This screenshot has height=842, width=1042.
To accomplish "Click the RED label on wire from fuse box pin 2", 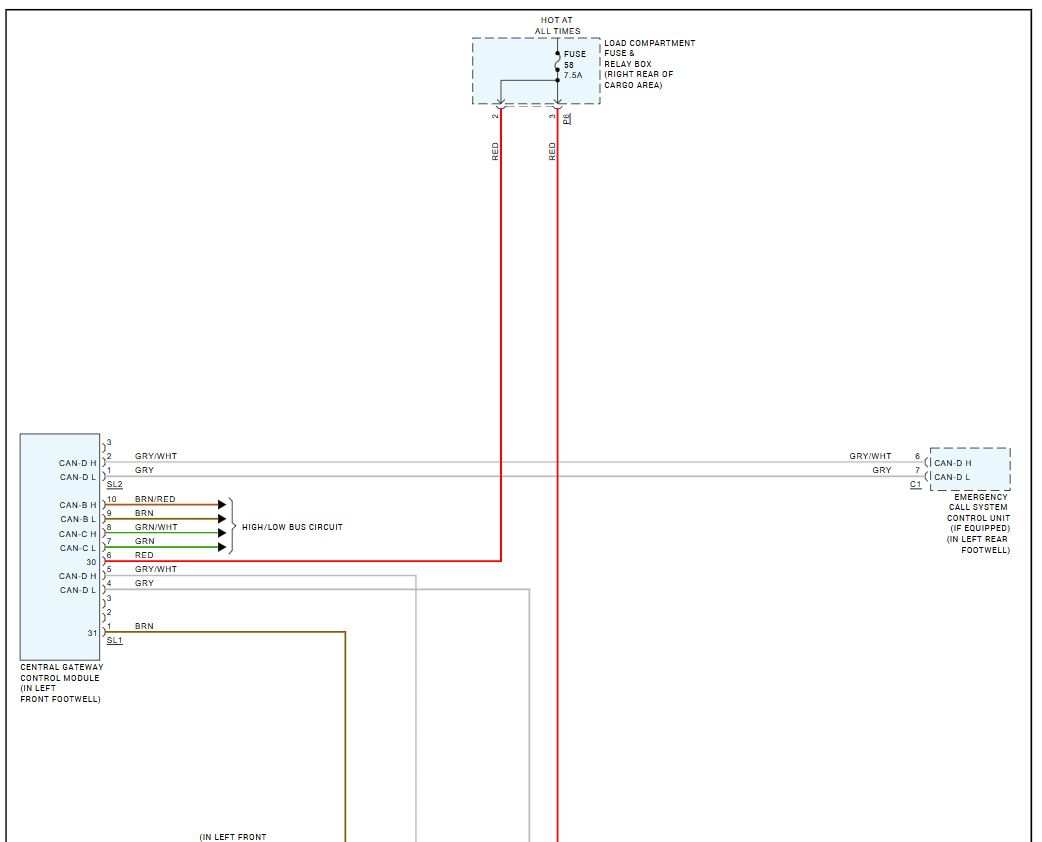I will click(x=495, y=152).
